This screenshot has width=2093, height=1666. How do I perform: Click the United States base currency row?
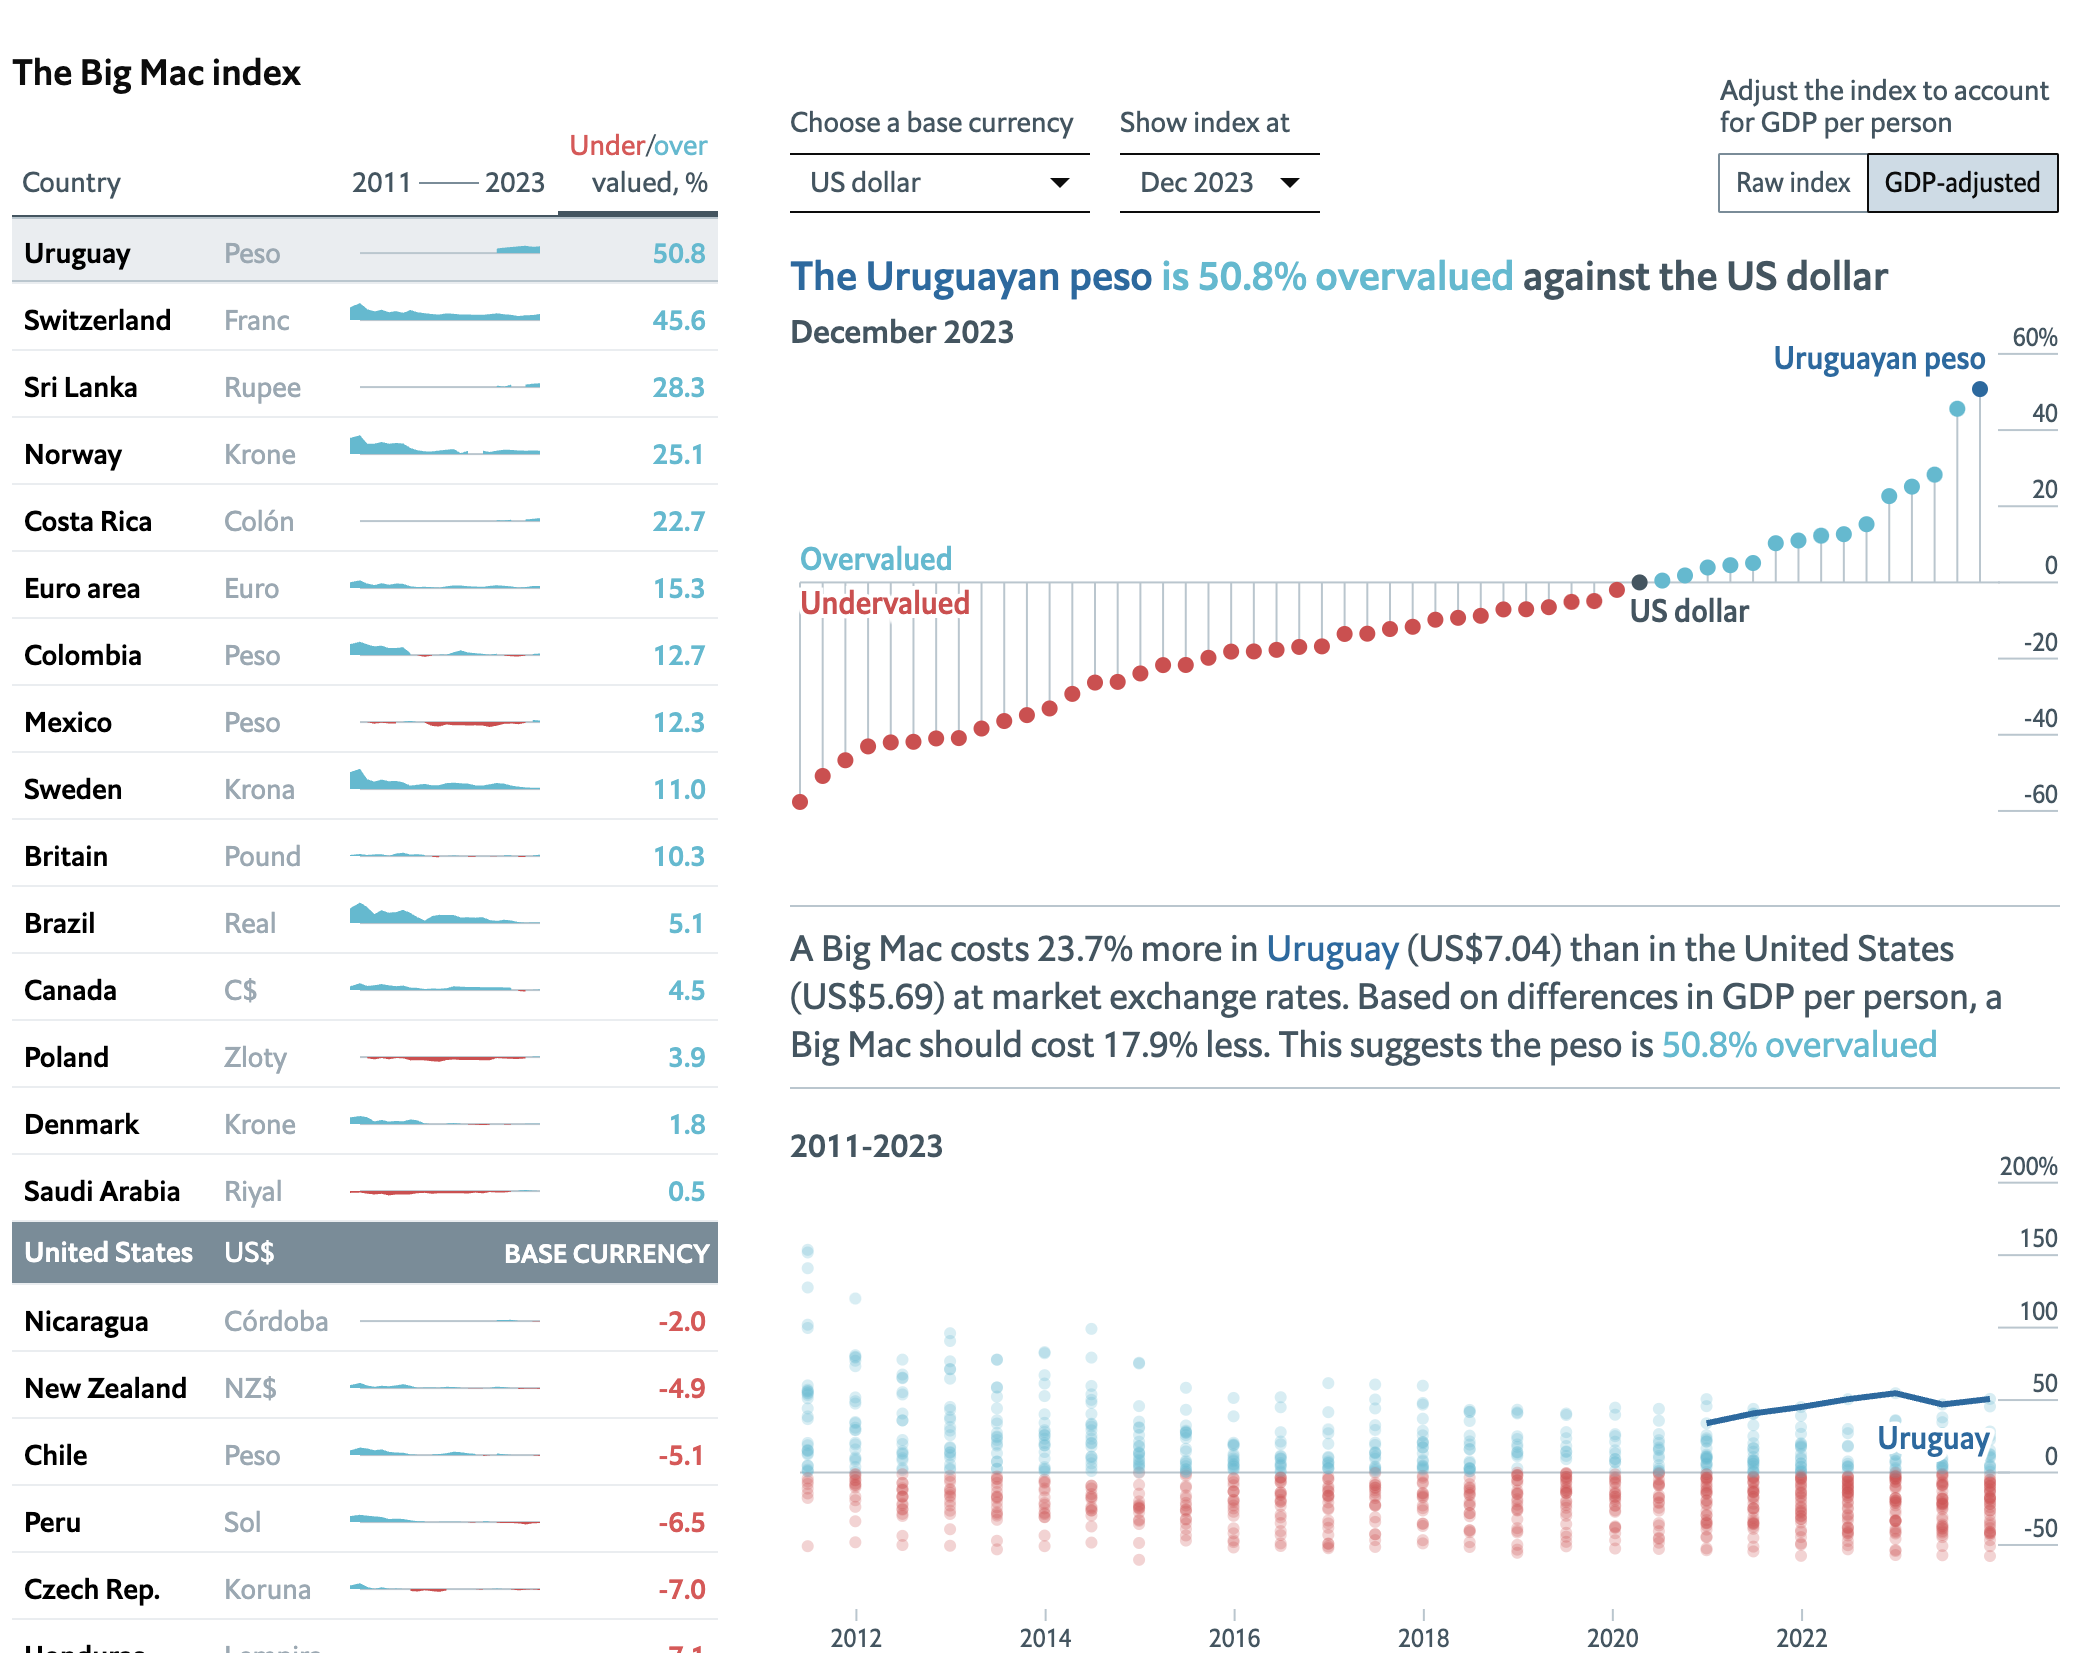(x=364, y=1253)
